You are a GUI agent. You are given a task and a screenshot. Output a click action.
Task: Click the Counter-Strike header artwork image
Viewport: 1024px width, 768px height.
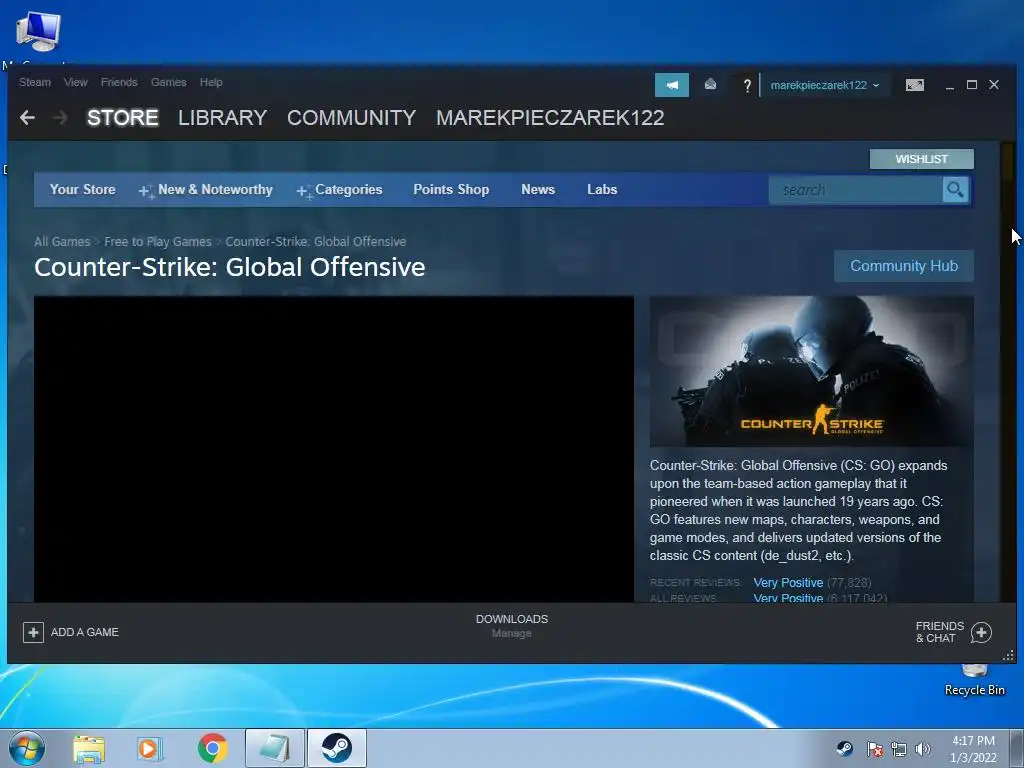click(x=812, y=371)
